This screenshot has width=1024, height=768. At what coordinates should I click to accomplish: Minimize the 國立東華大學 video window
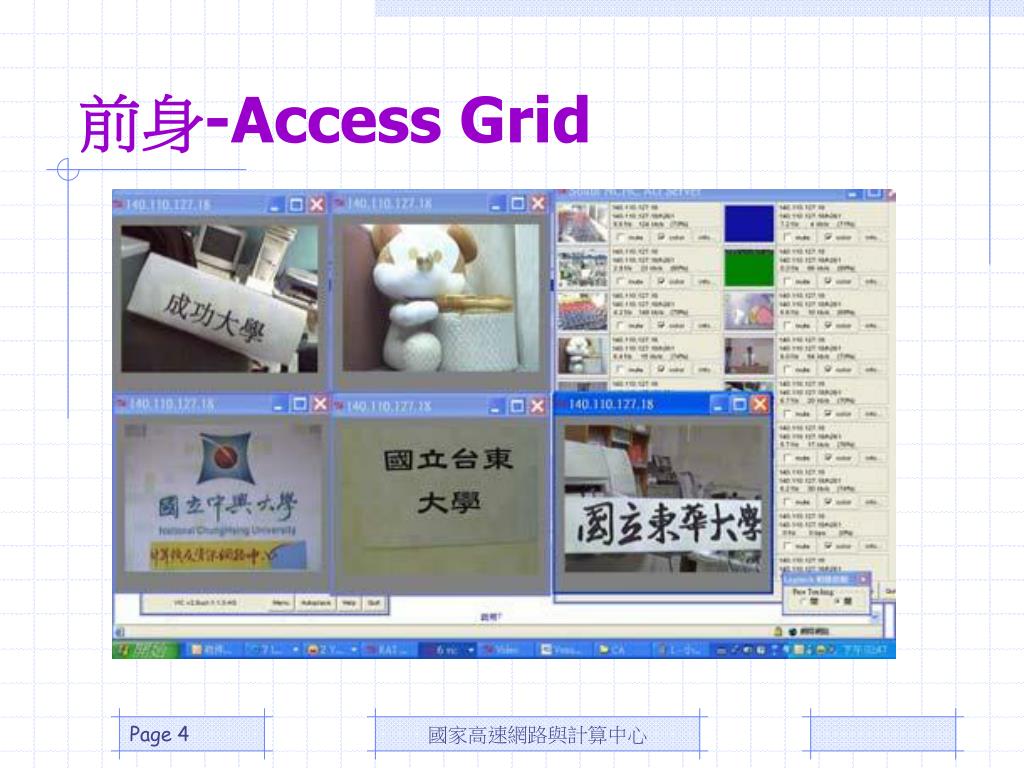(x=718, y=404)
